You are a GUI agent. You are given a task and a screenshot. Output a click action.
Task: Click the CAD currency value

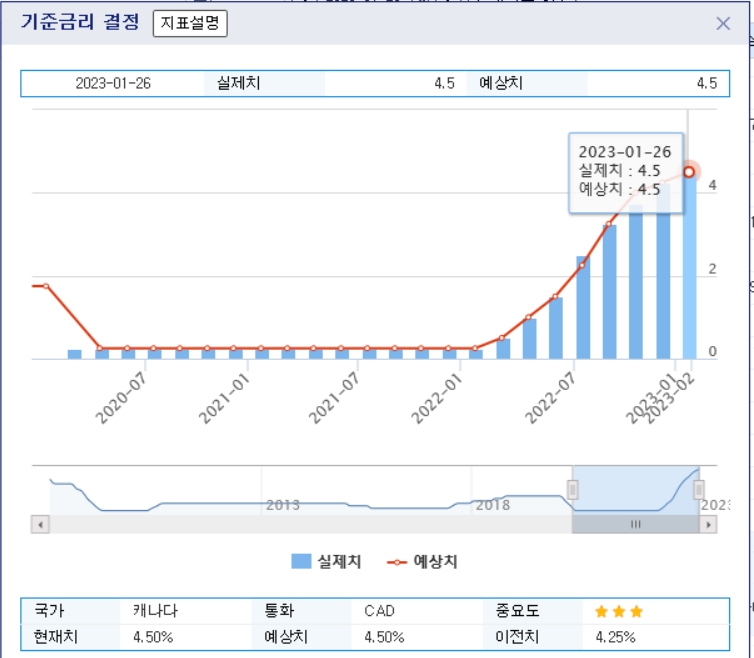click(379, 611)
